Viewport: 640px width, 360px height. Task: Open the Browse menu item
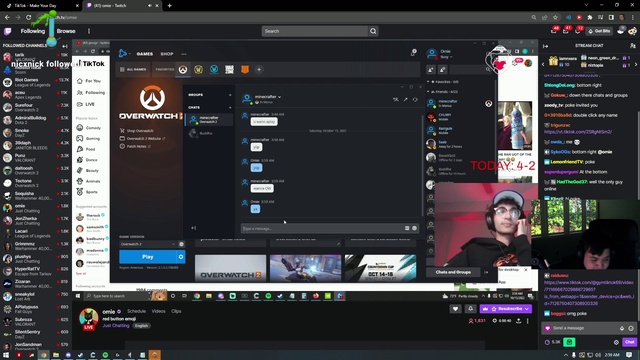point(66,31)
